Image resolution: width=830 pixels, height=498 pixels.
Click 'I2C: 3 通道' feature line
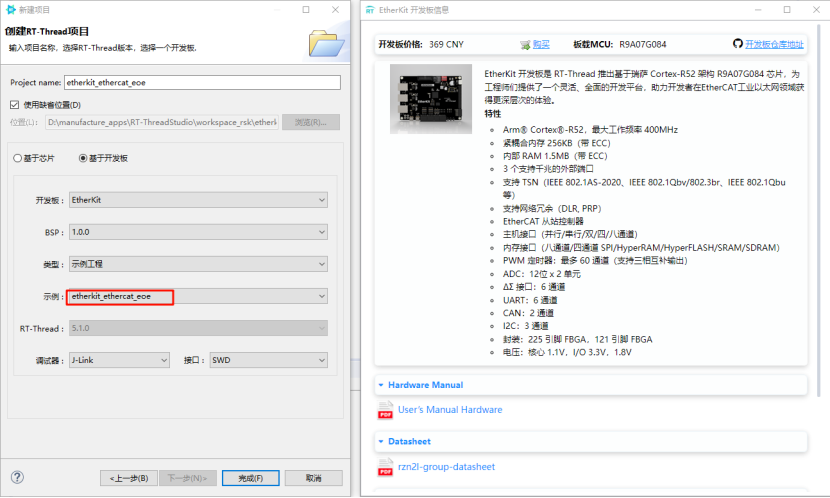[526, 326]
